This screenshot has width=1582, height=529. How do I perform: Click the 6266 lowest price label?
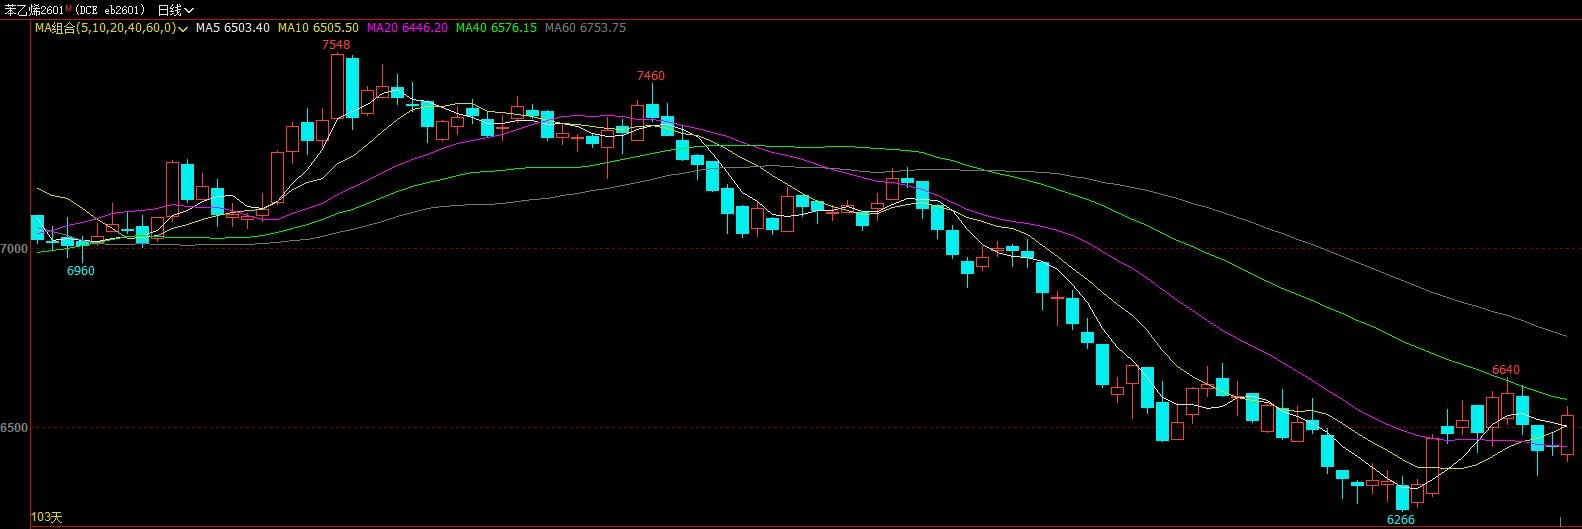(1400, 520)
